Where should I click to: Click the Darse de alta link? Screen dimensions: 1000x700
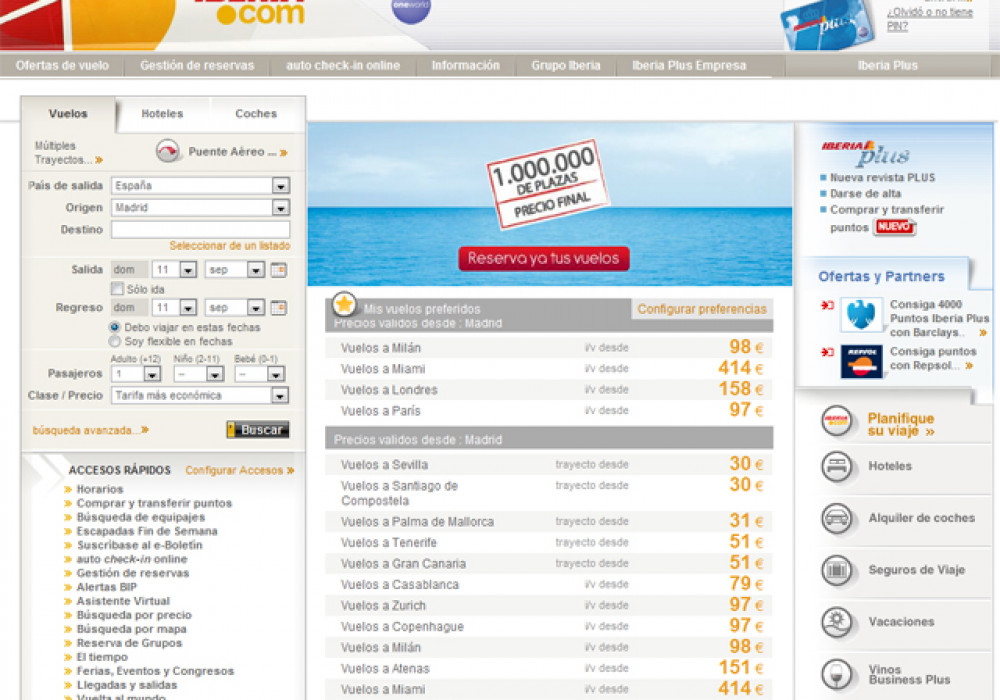[x=865, y=194]
